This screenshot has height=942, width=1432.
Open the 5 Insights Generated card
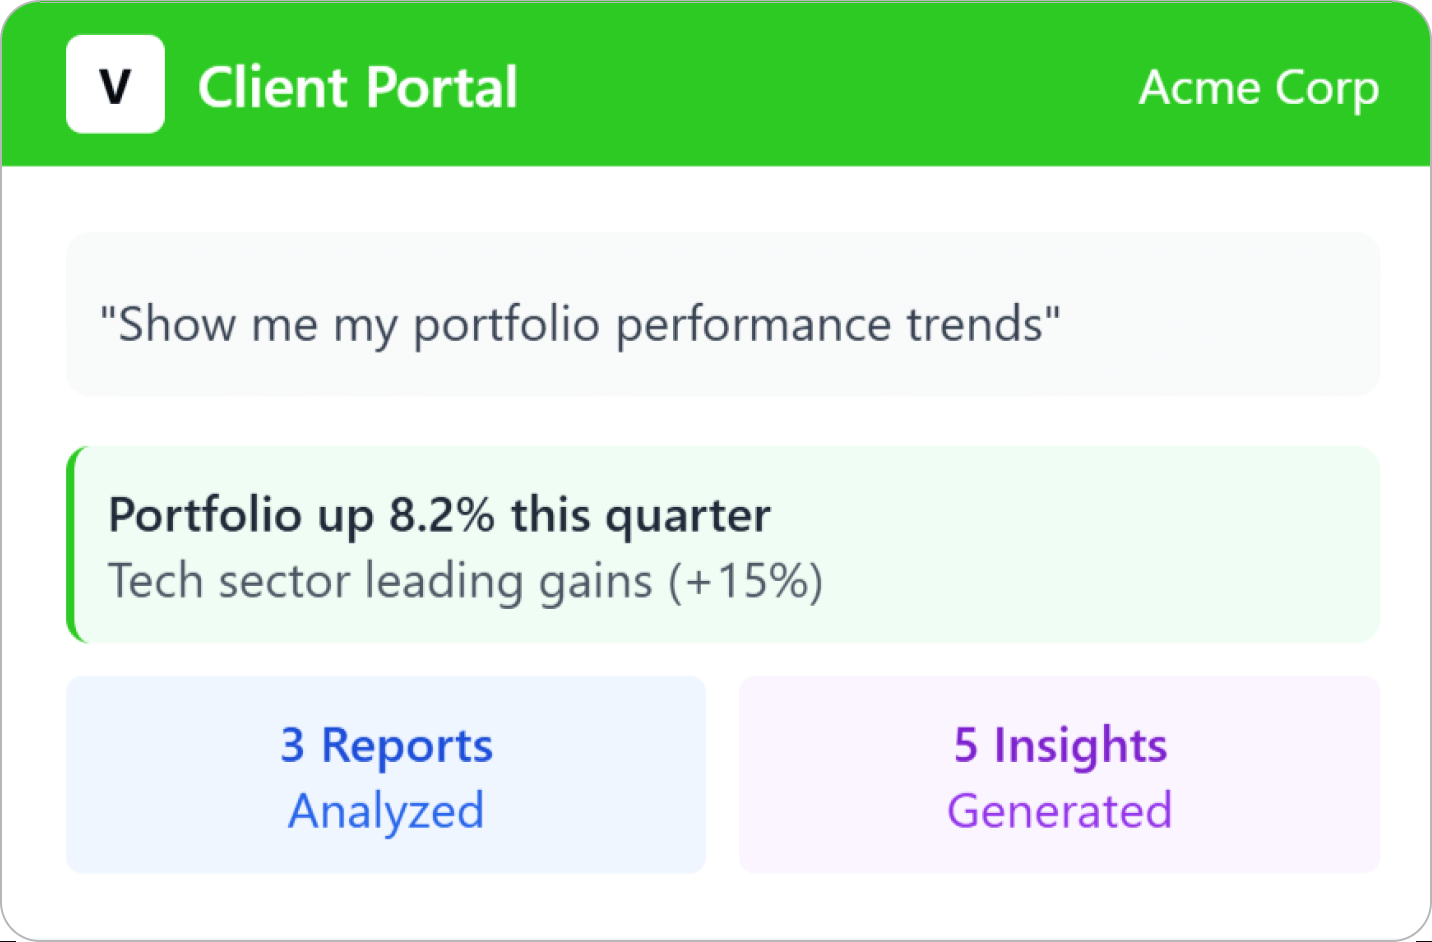coord(1059,775)
